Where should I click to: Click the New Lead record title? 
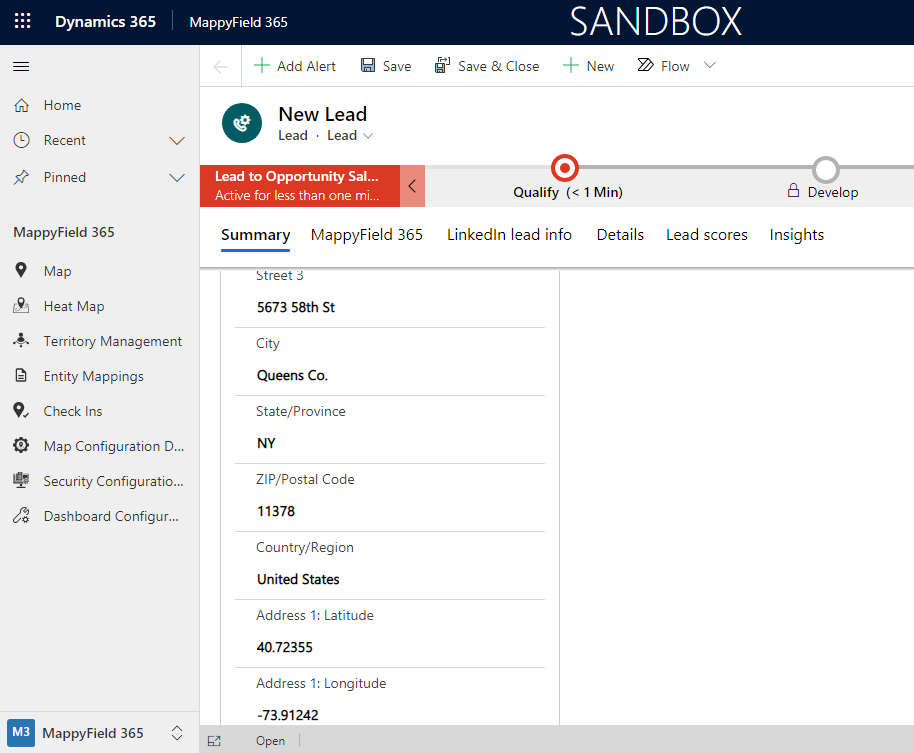323,114
